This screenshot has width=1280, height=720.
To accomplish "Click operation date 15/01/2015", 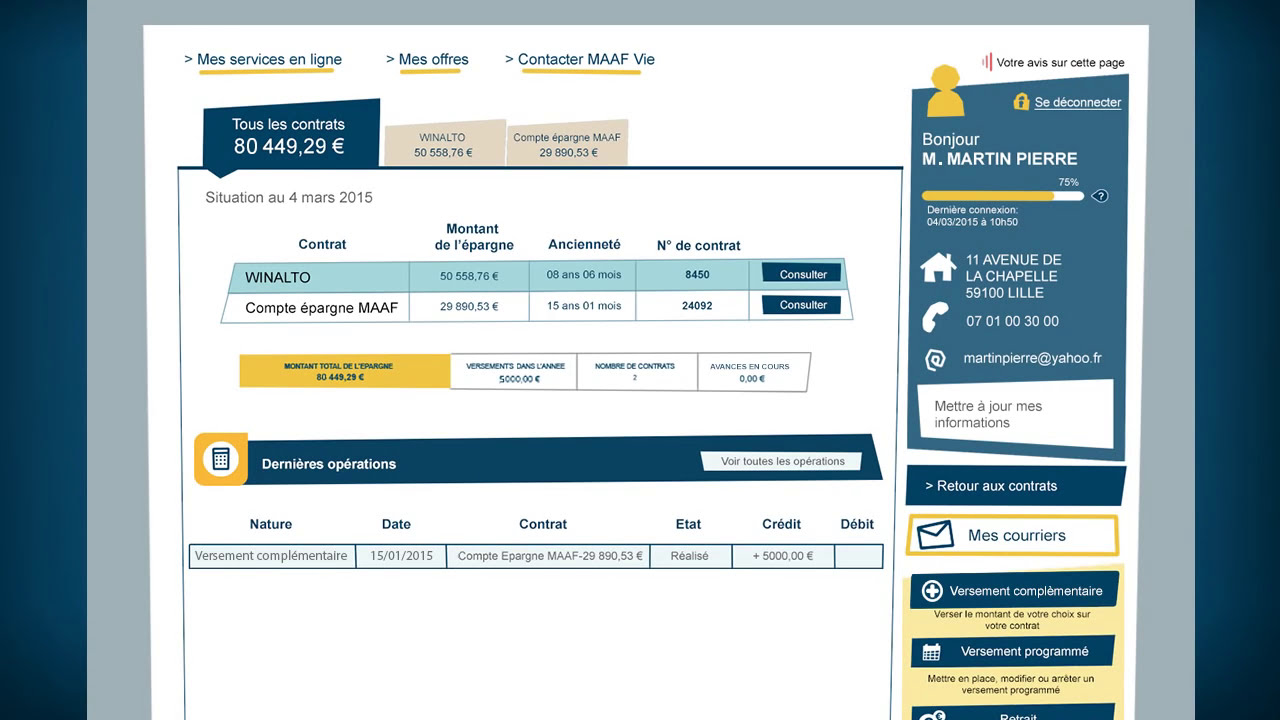I will tap(401, 556).
